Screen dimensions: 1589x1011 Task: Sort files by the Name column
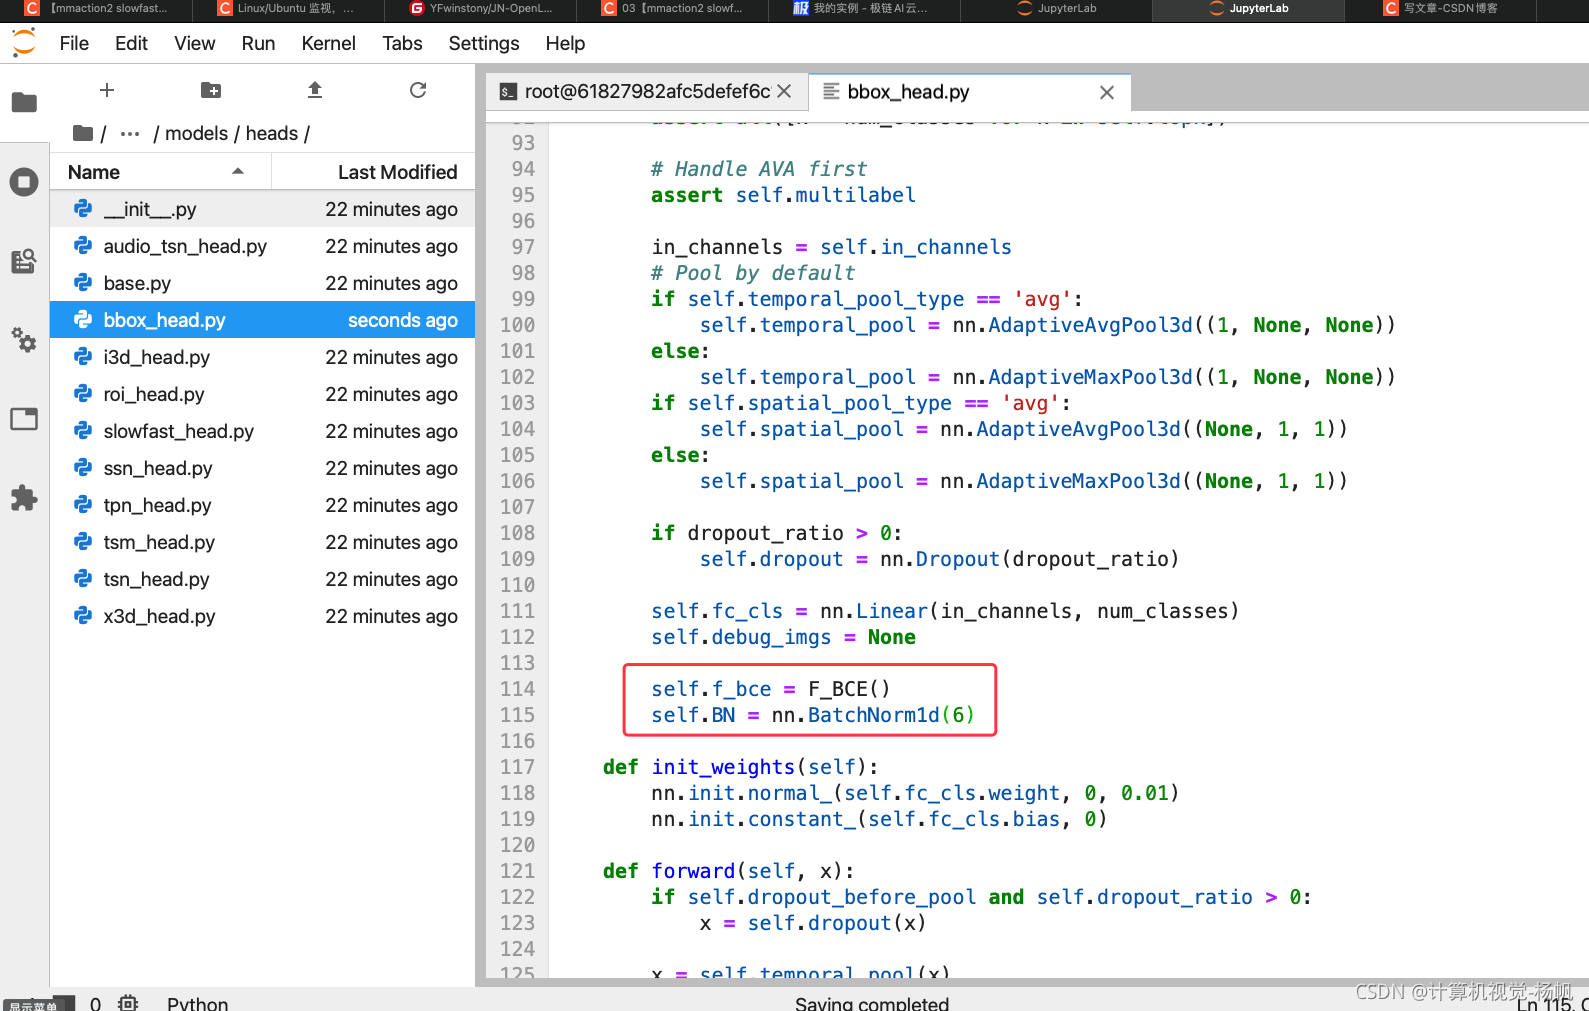tap(160, 172)
